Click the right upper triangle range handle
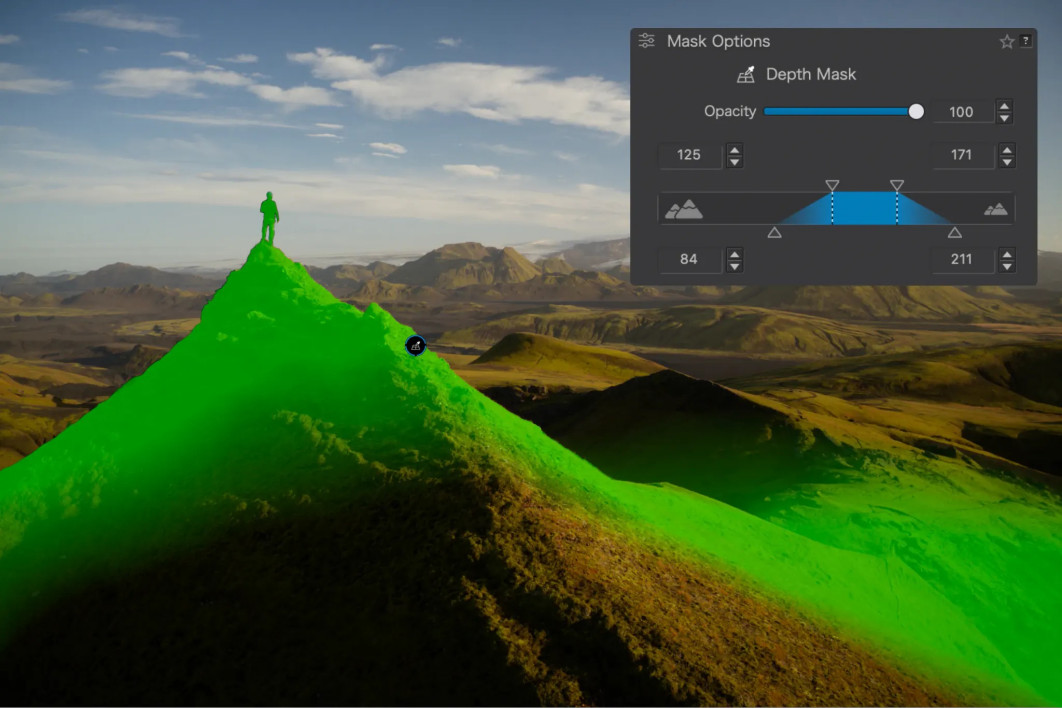This screenshot has height=708, width=1062. (897, 185)
